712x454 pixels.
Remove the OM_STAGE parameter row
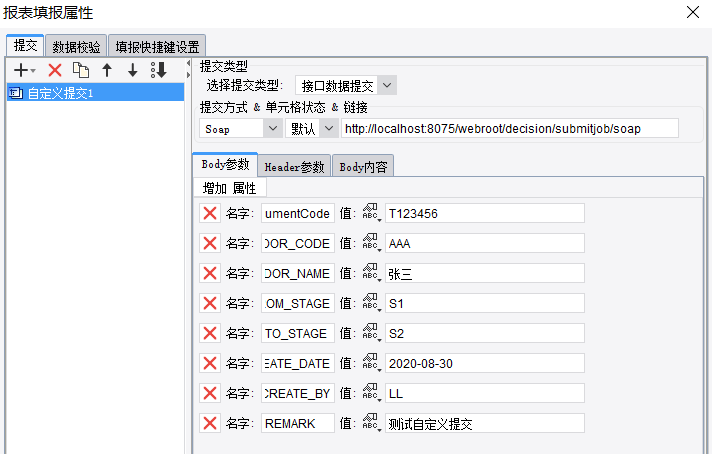pyautogui.click(x=210, y=303)
